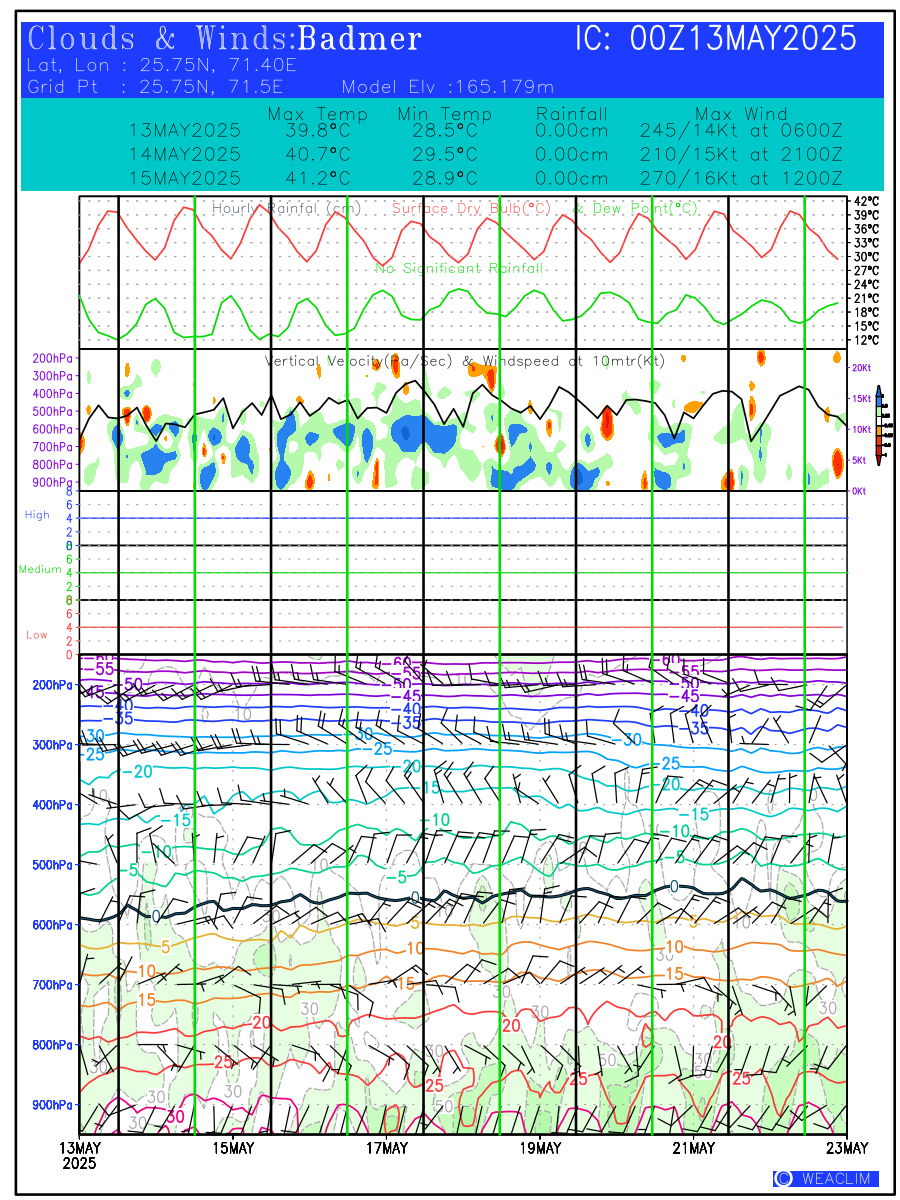Click the 5Kt windspeed axis label
Image resolution: width=900 pixels, height=1200 pixels.
click(860, 461)
